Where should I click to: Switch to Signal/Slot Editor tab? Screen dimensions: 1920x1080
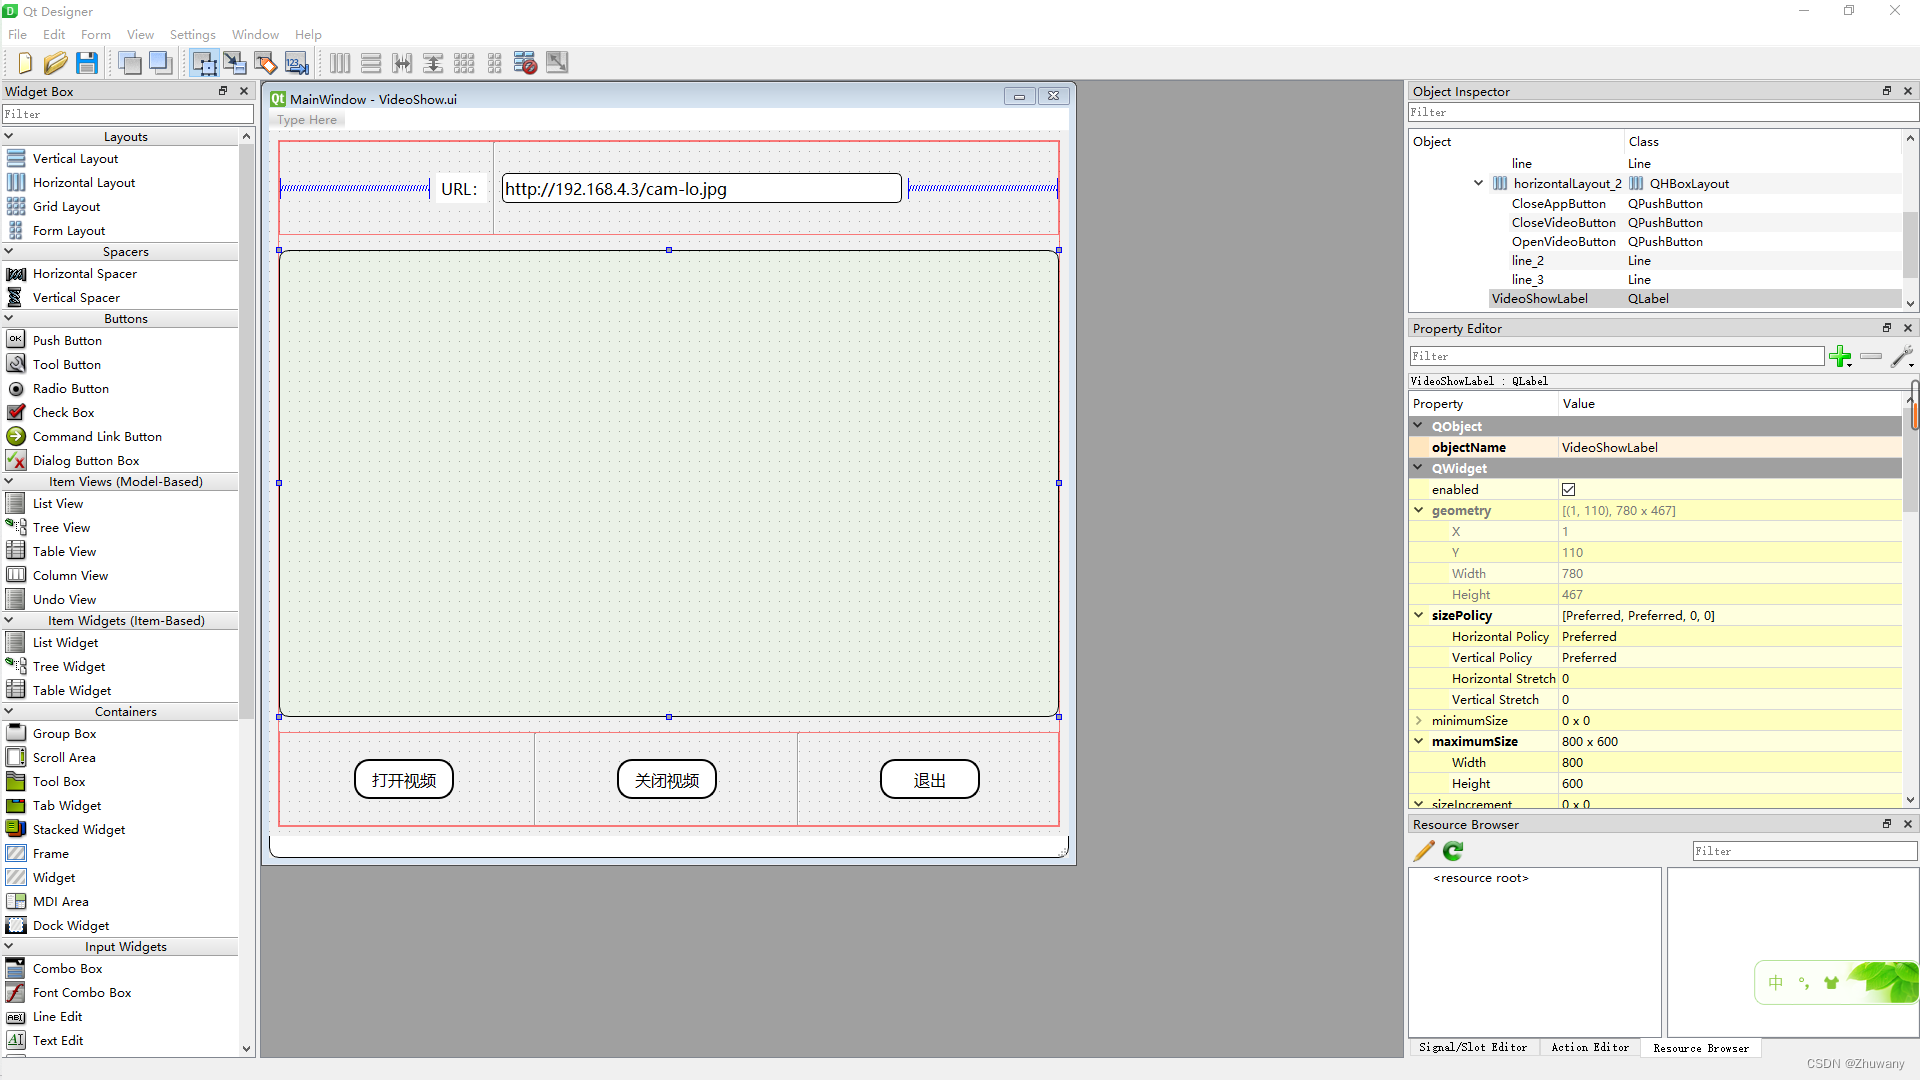[x=1472, y=1047]
